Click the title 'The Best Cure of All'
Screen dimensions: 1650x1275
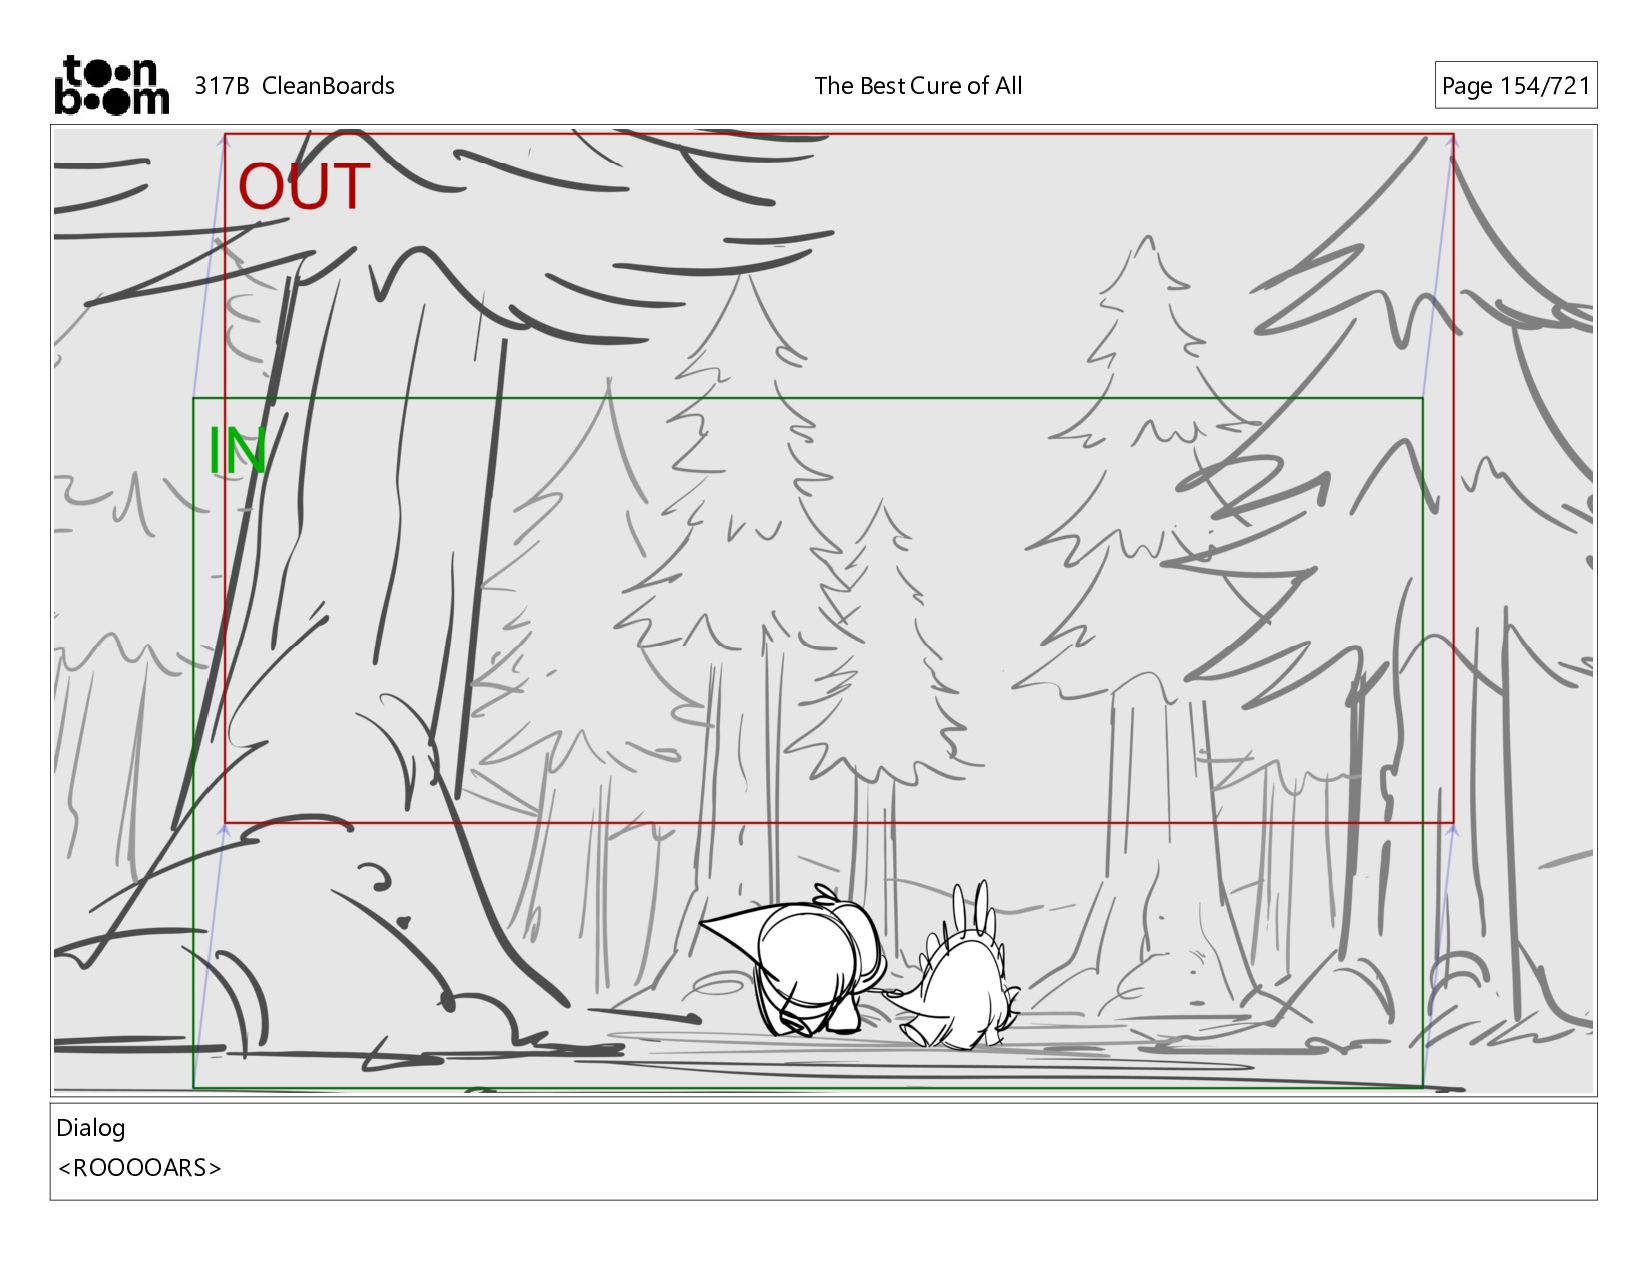[x=918, y=86]
